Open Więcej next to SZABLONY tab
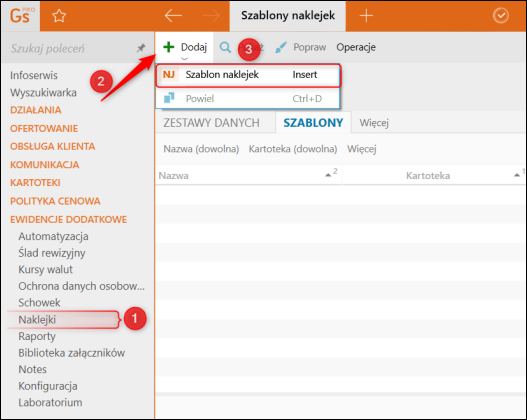This screenshot has width=527, height=420. (374, 123)
